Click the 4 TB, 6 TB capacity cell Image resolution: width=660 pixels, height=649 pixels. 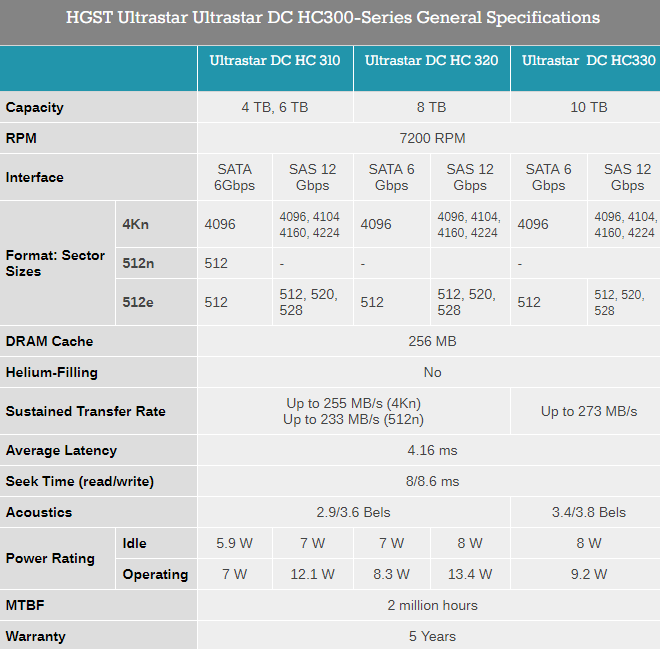[x=275, y=107]
